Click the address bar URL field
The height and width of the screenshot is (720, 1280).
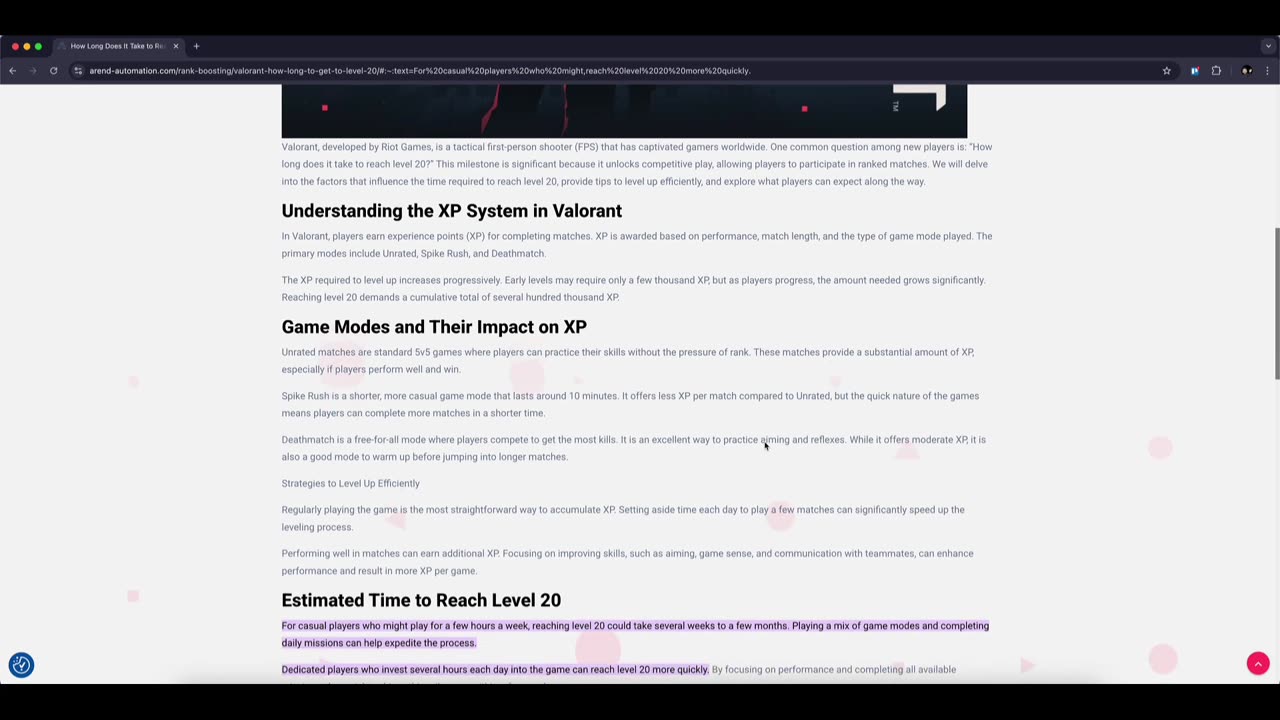pos(420,71)
